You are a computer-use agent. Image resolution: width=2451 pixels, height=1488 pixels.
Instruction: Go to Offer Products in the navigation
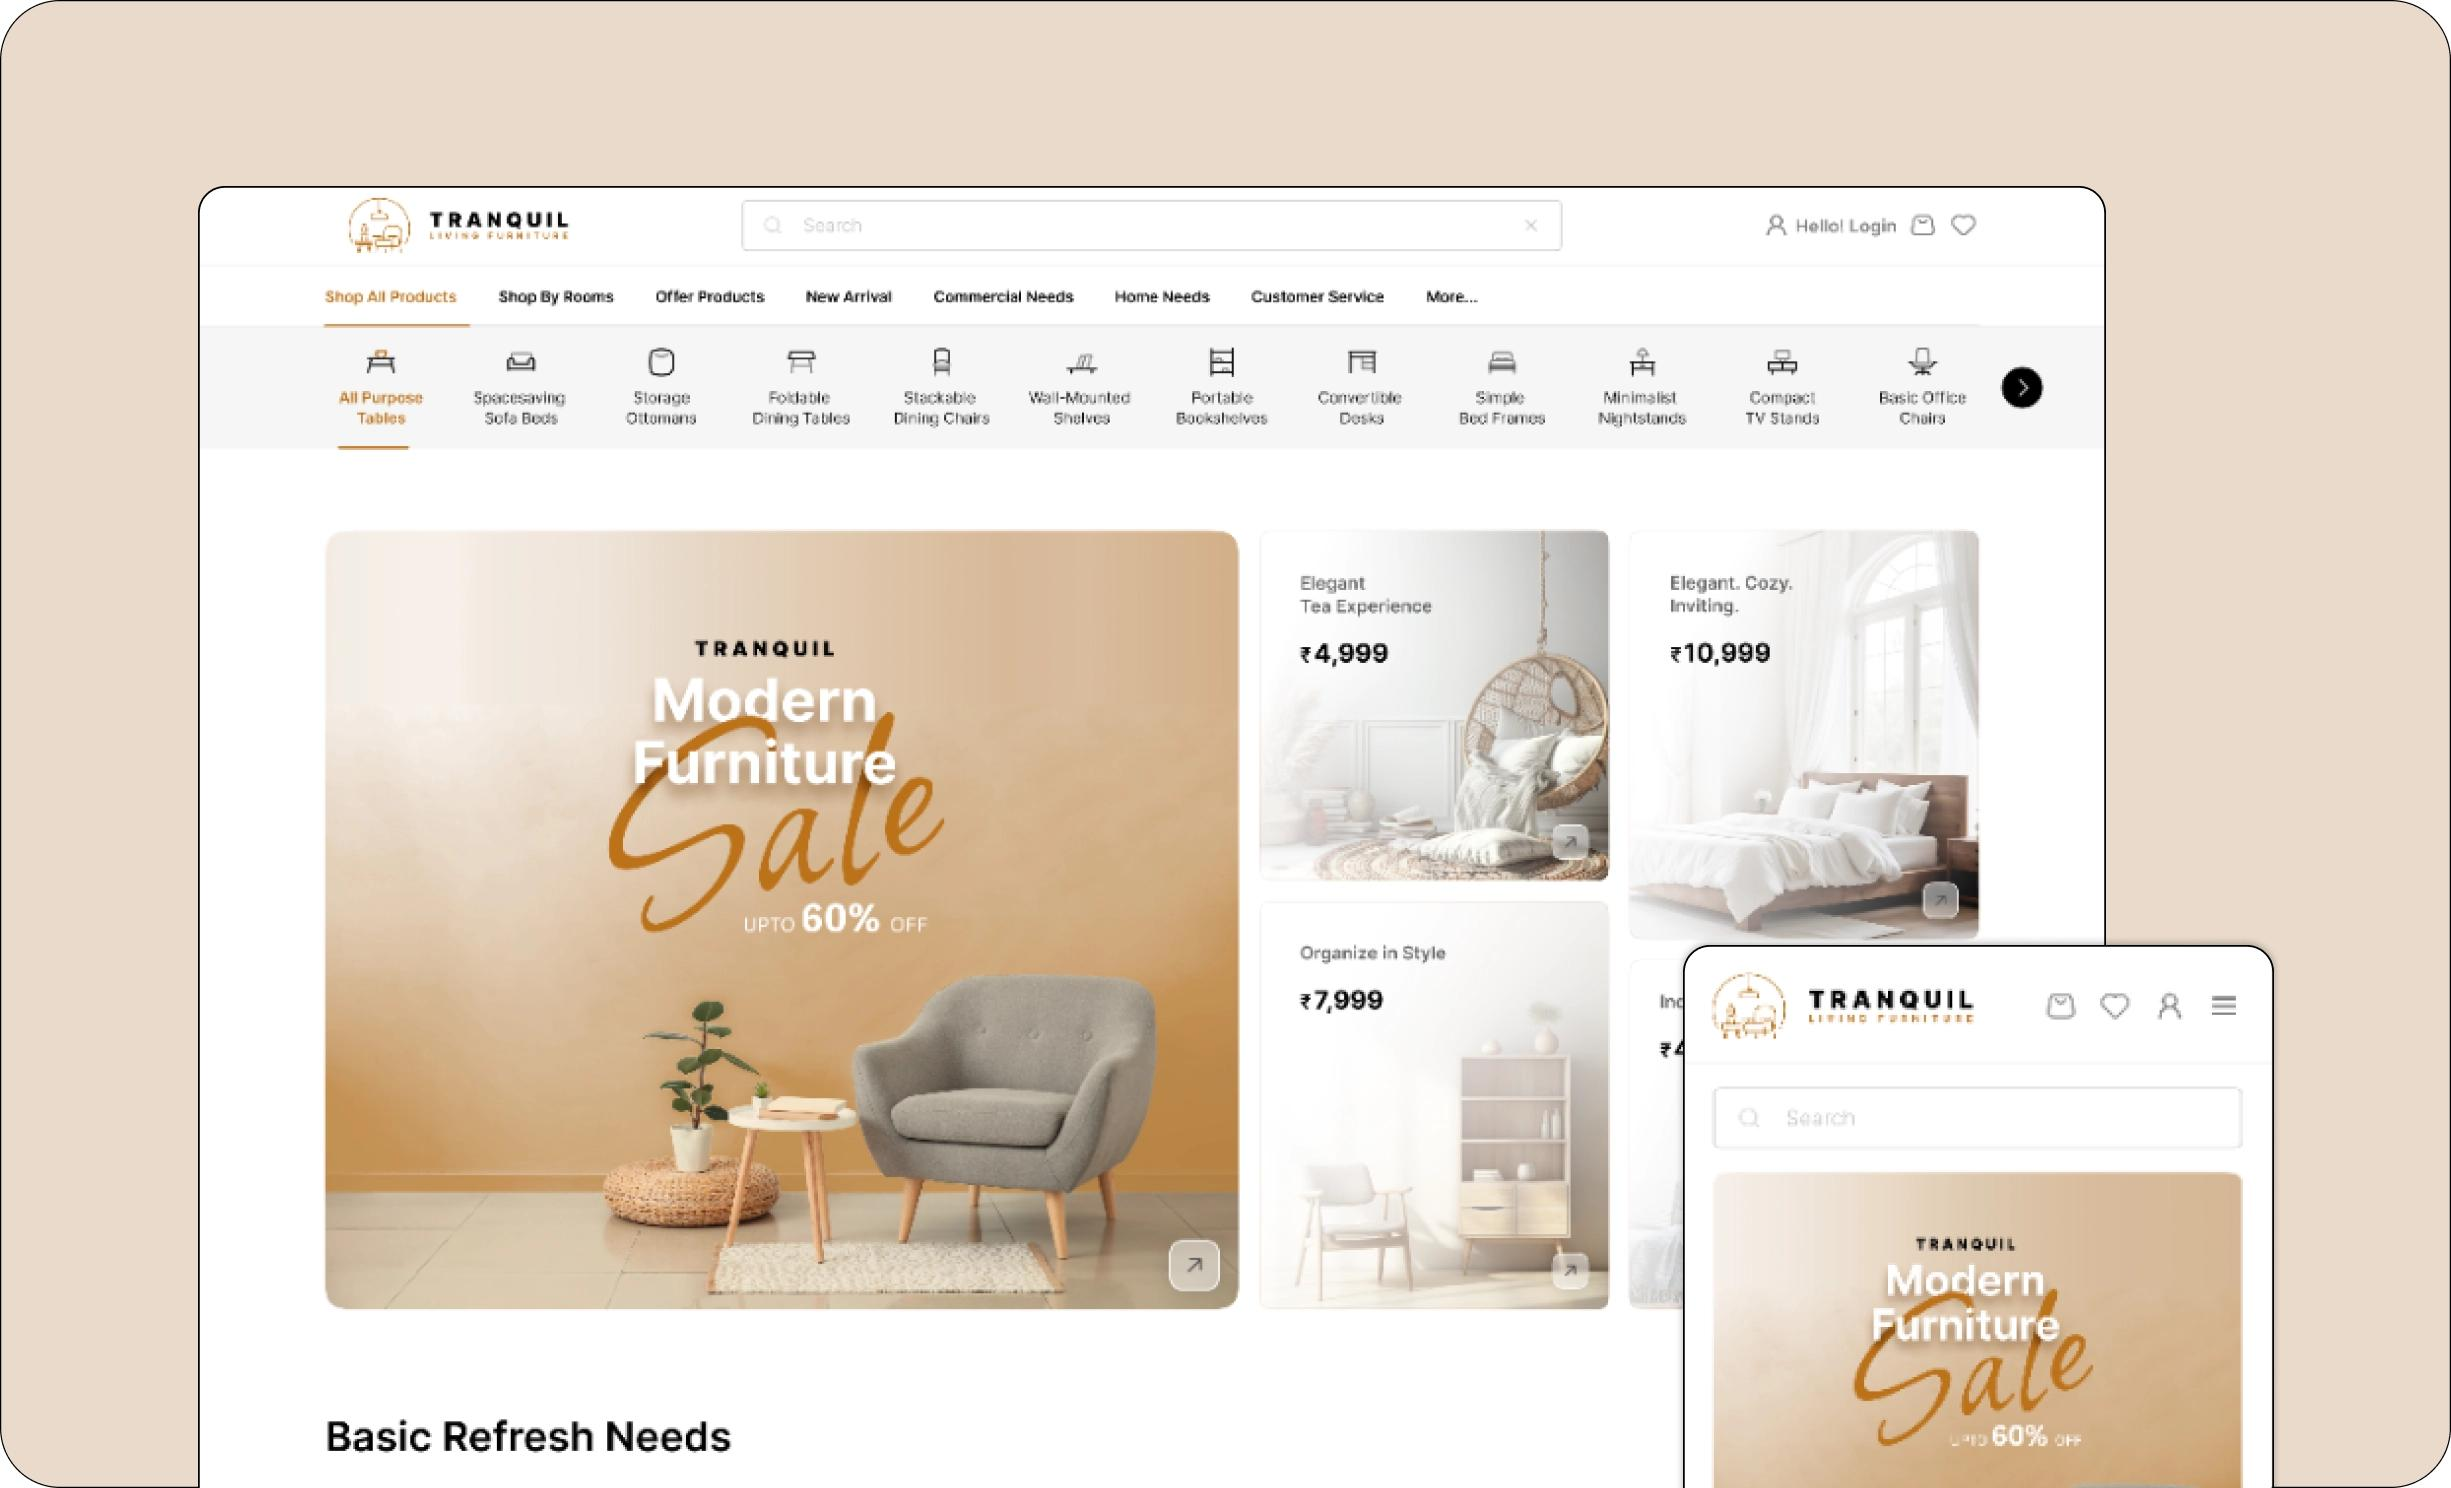click(709, 296)
